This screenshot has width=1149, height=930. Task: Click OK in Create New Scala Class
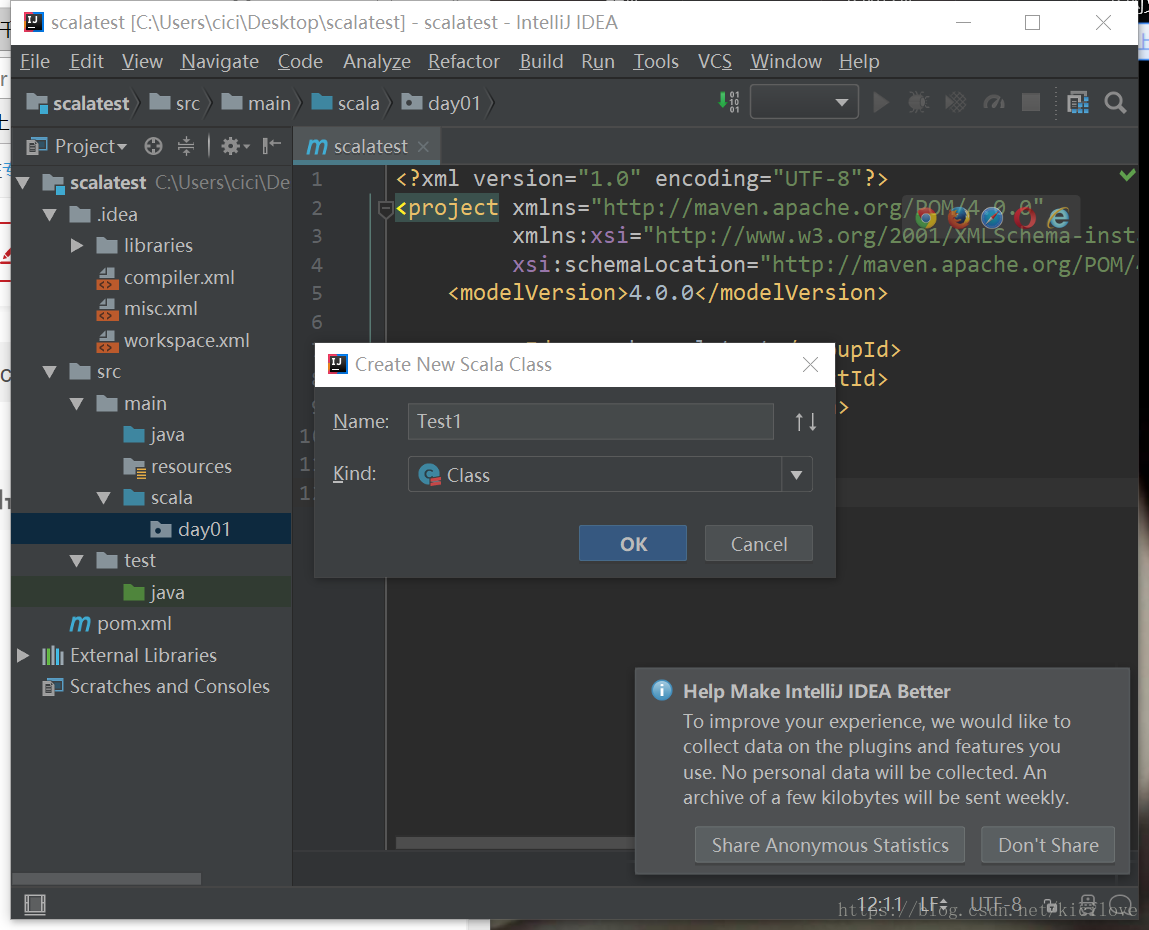[632, 544]
